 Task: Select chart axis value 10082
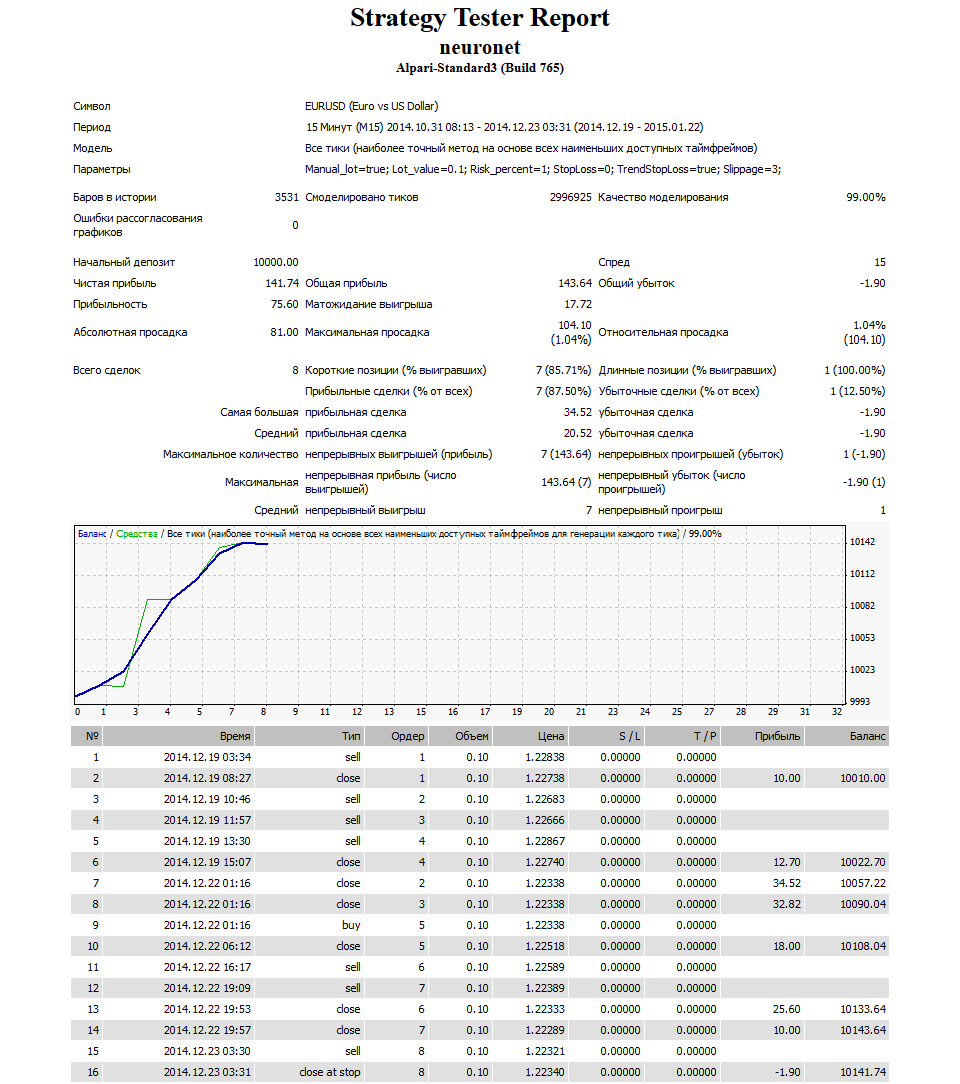pos(862,606)
